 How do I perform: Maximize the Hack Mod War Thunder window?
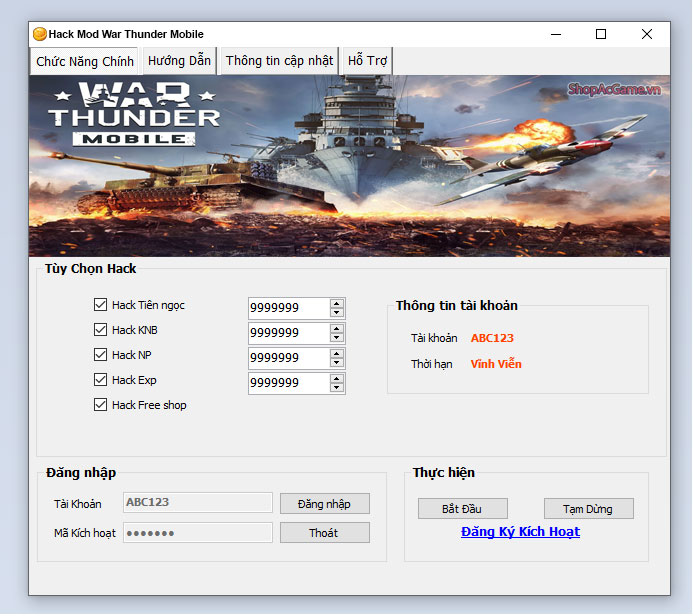(x=601, y=34)
